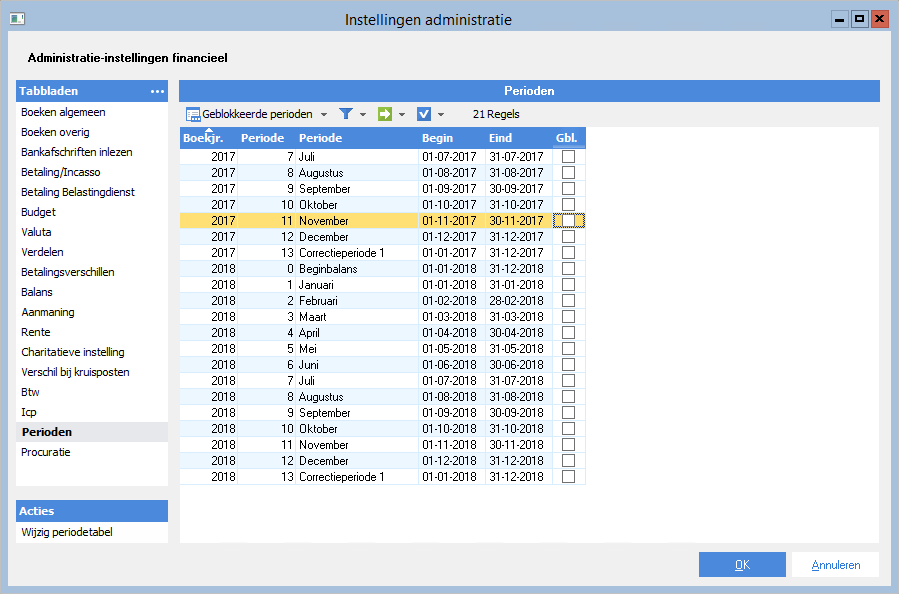Switch to Bankafschriften inlezen tab
This screenshot has width=899, height=594.
pyautogui.click(x=77, y=153)
